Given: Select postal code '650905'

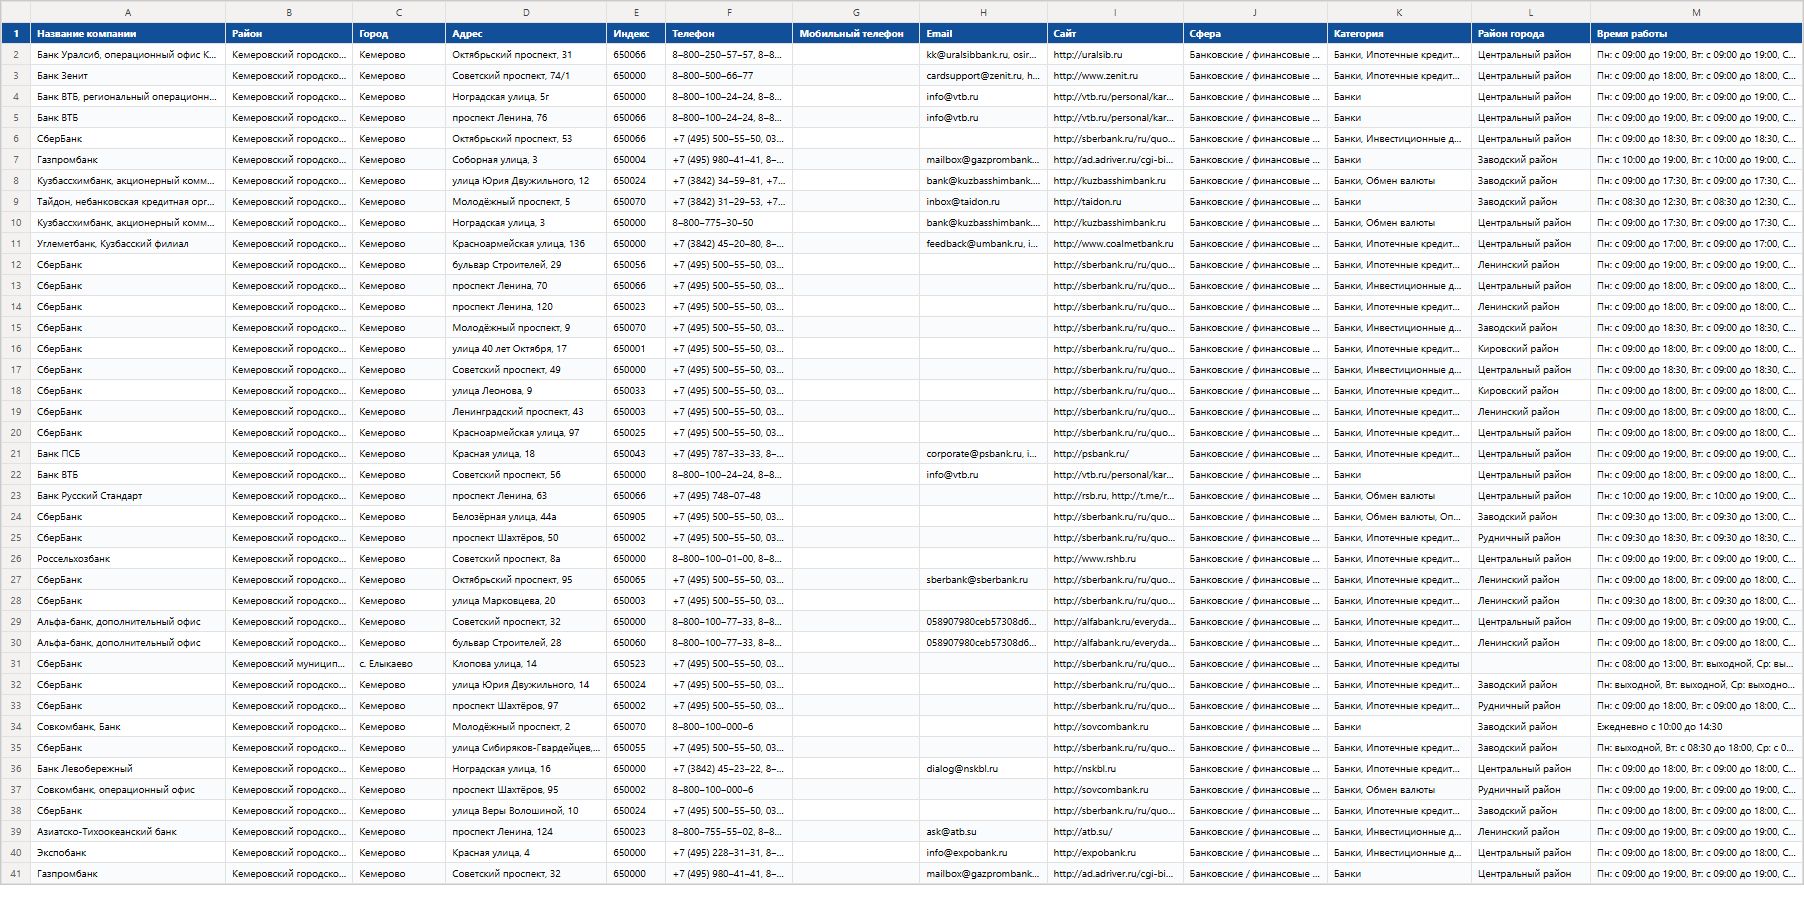Looking at the screenshot, I should pyautogui.click(x=636, y=517).
